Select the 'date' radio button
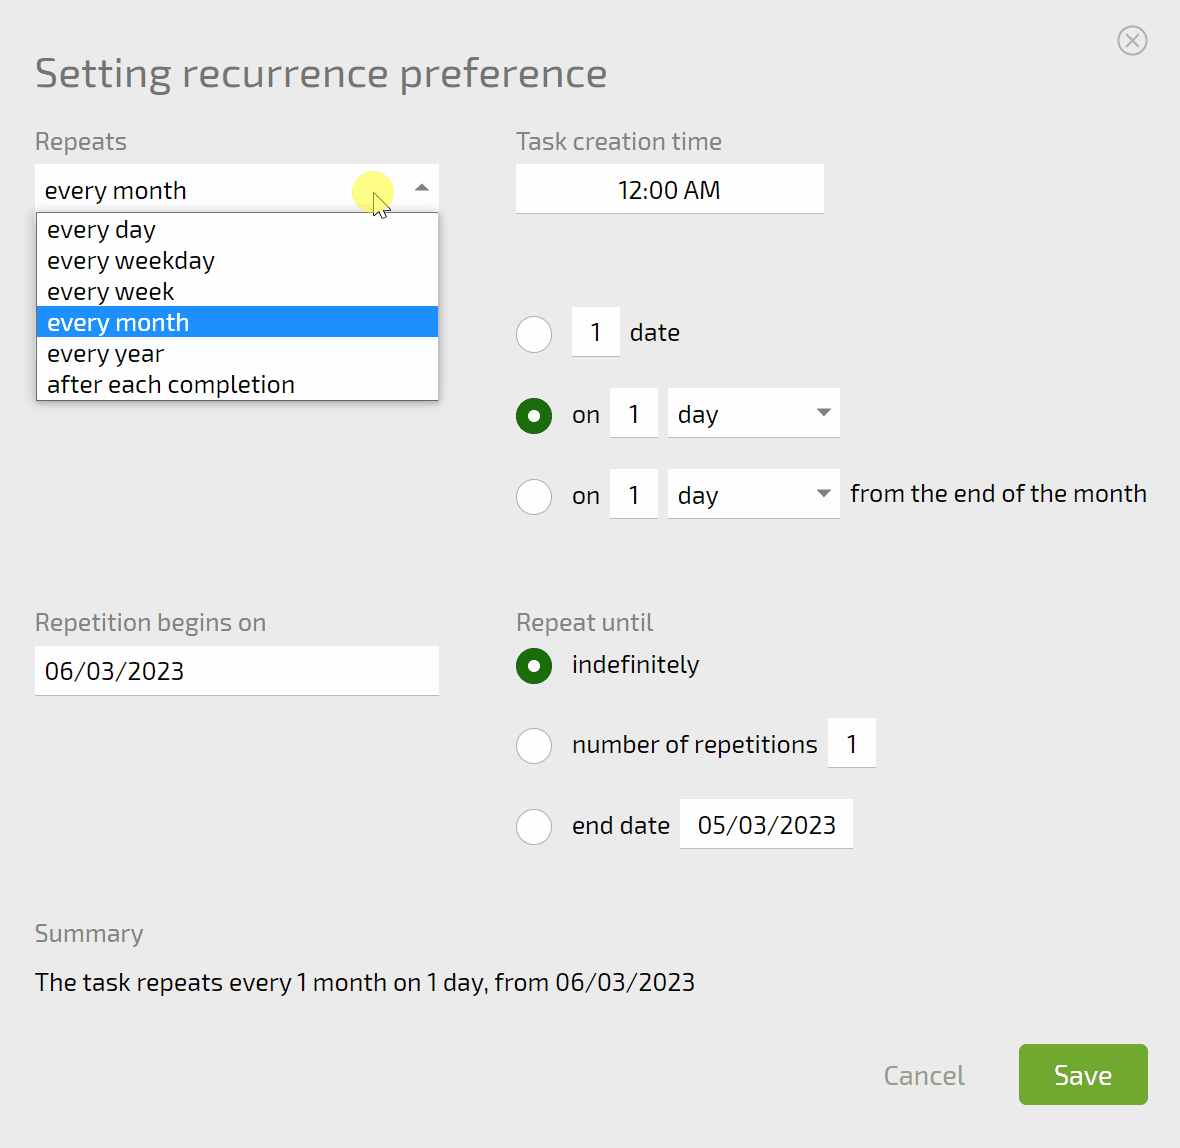Screen dimensions: 1180x1148 534,334
